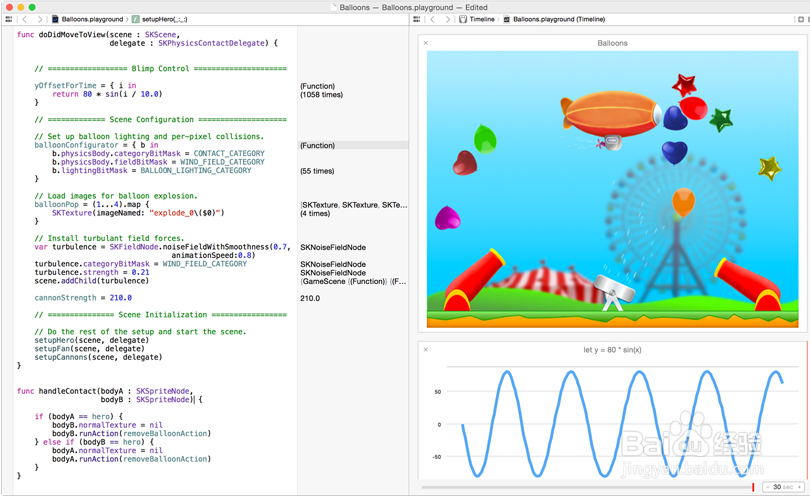Click the setupFan(scene, delegate) code line
This screenshot has height=497, width=810.
pos(89,349)
